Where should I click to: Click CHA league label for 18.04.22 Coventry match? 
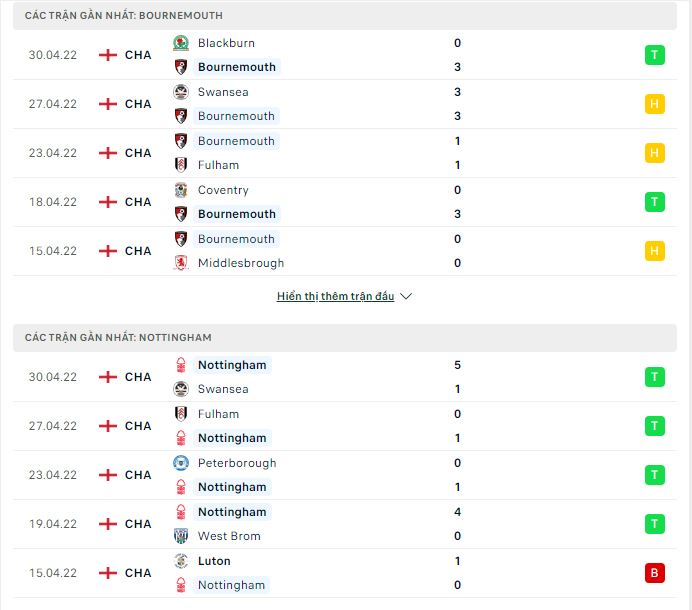pyautogui.click(x=138, y=202)
